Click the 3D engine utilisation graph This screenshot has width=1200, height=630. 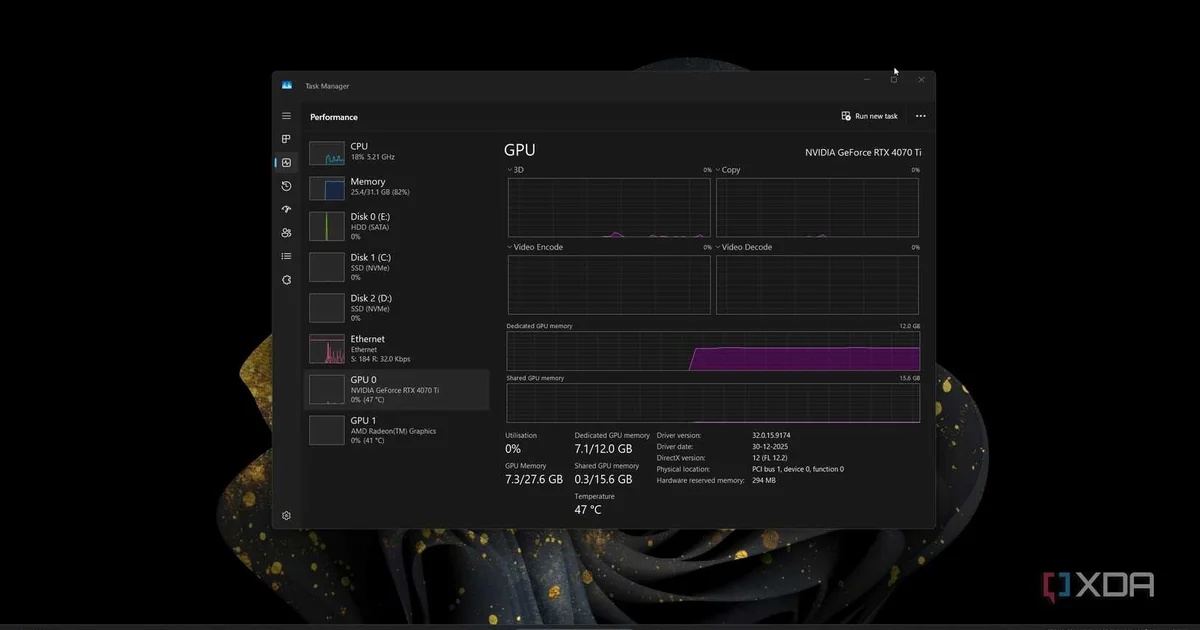click(609, 208)
